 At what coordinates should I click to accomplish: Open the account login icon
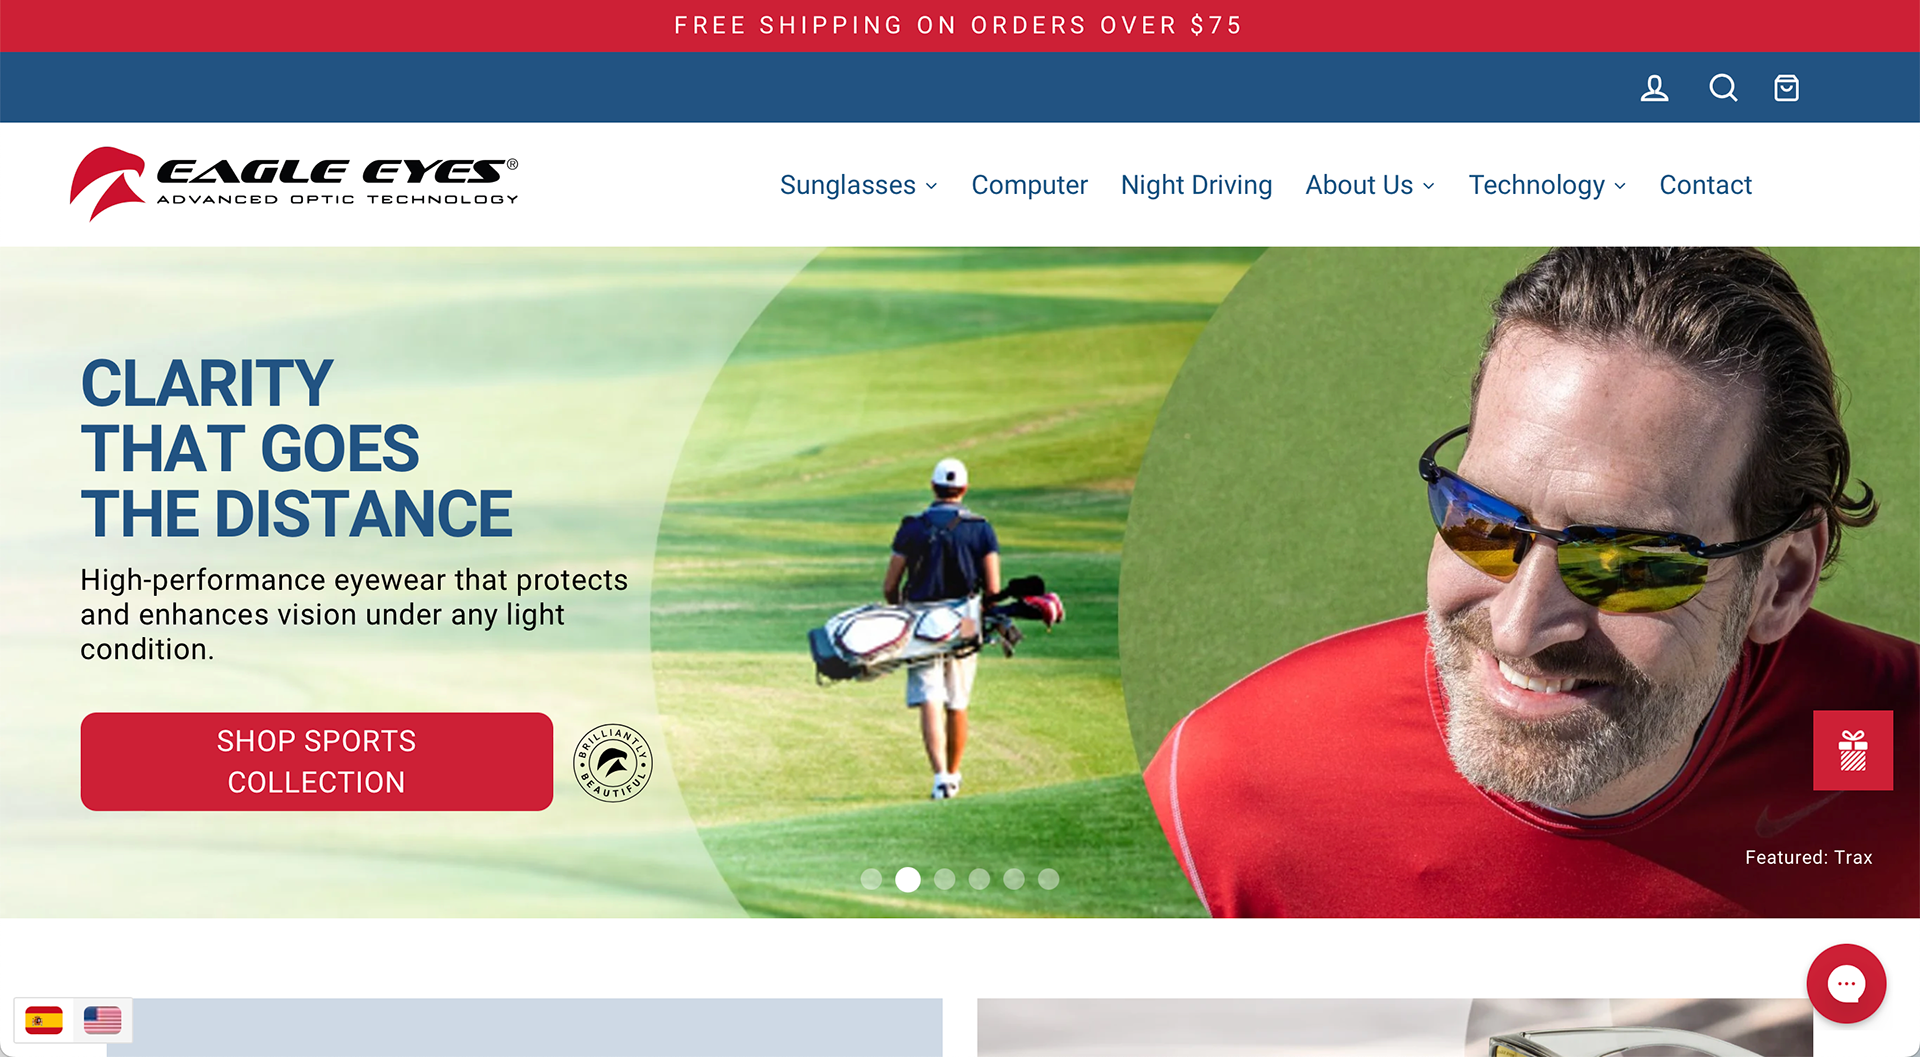click(1654, 88)
